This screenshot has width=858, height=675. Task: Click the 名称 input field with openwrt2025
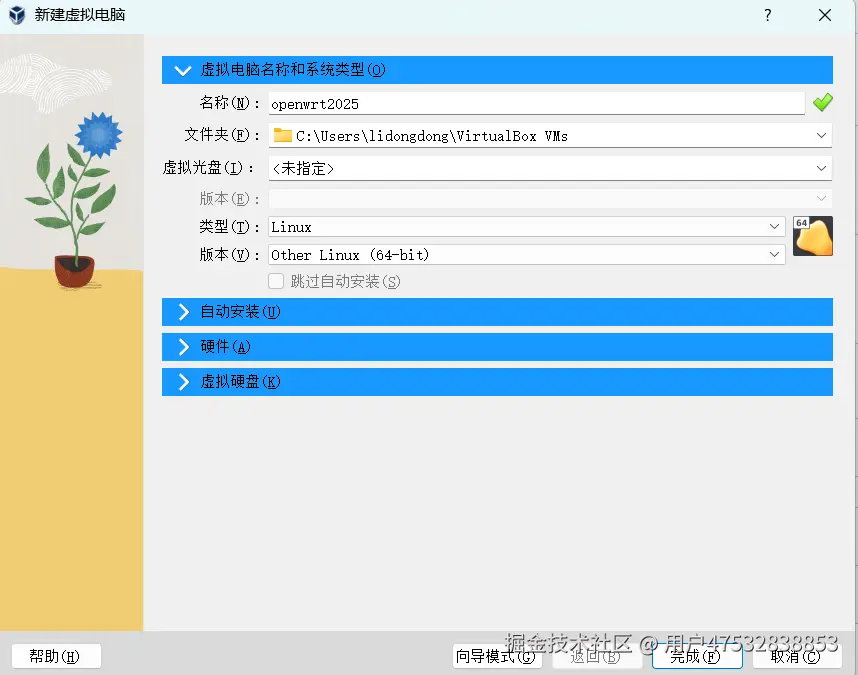coord(536,103)
